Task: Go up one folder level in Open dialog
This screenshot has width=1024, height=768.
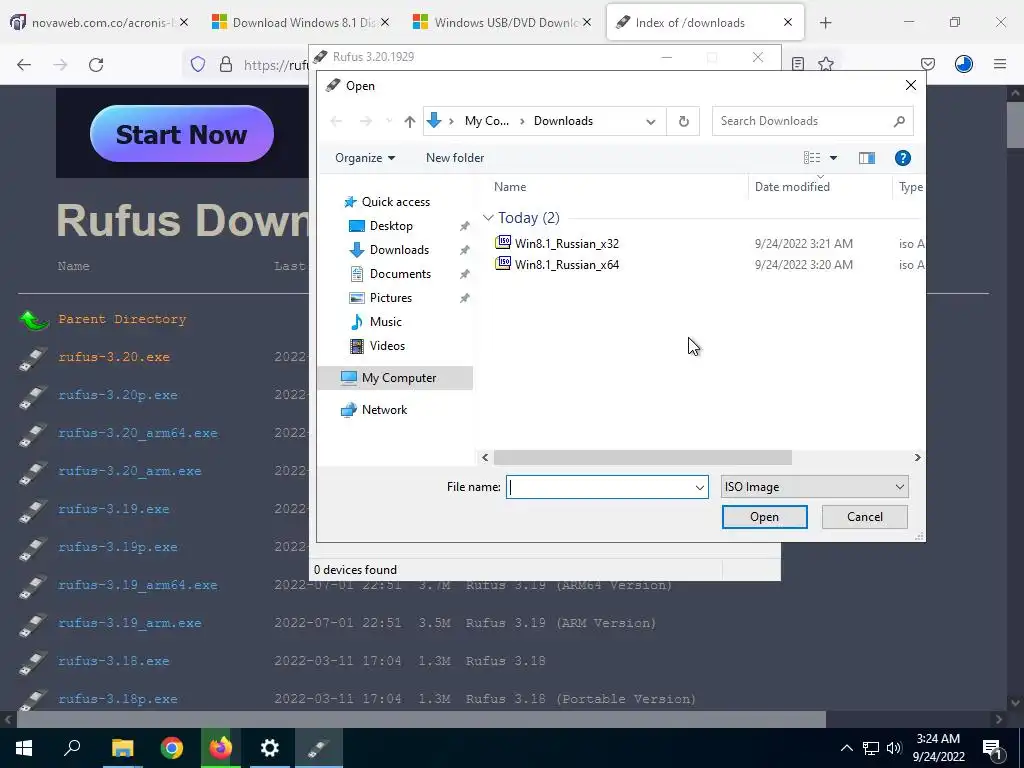Action: pyautogui.click(x=409, y=121)
